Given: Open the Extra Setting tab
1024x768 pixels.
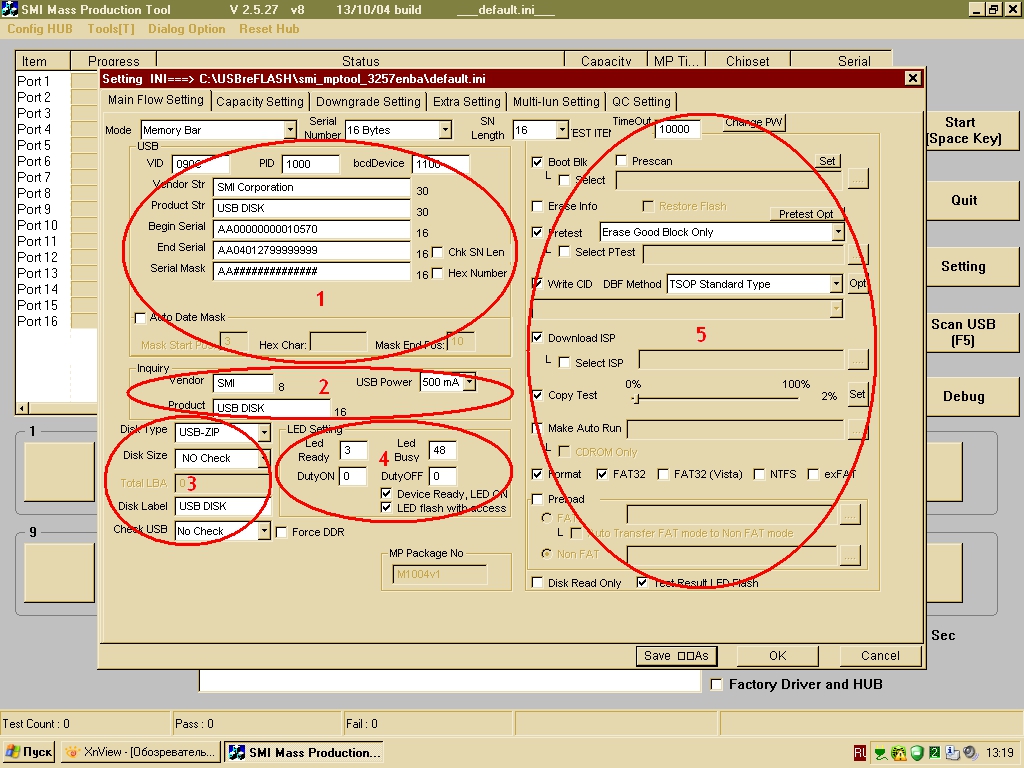Looking at the screenshot, I should [466, 101].
